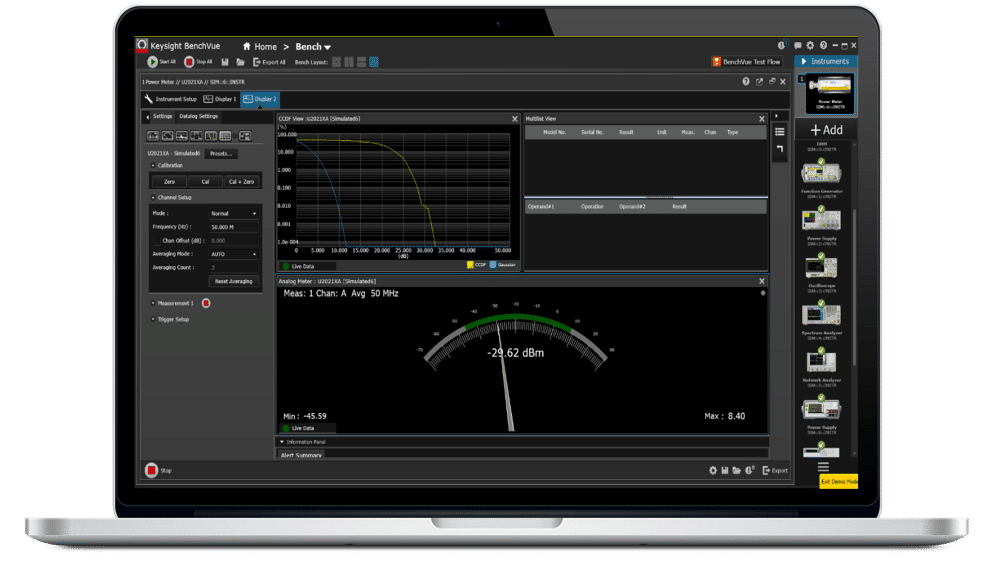Select the CCDF curve display-type icon
This screenshot has width=1000, height=563.
tap(210, 136)
